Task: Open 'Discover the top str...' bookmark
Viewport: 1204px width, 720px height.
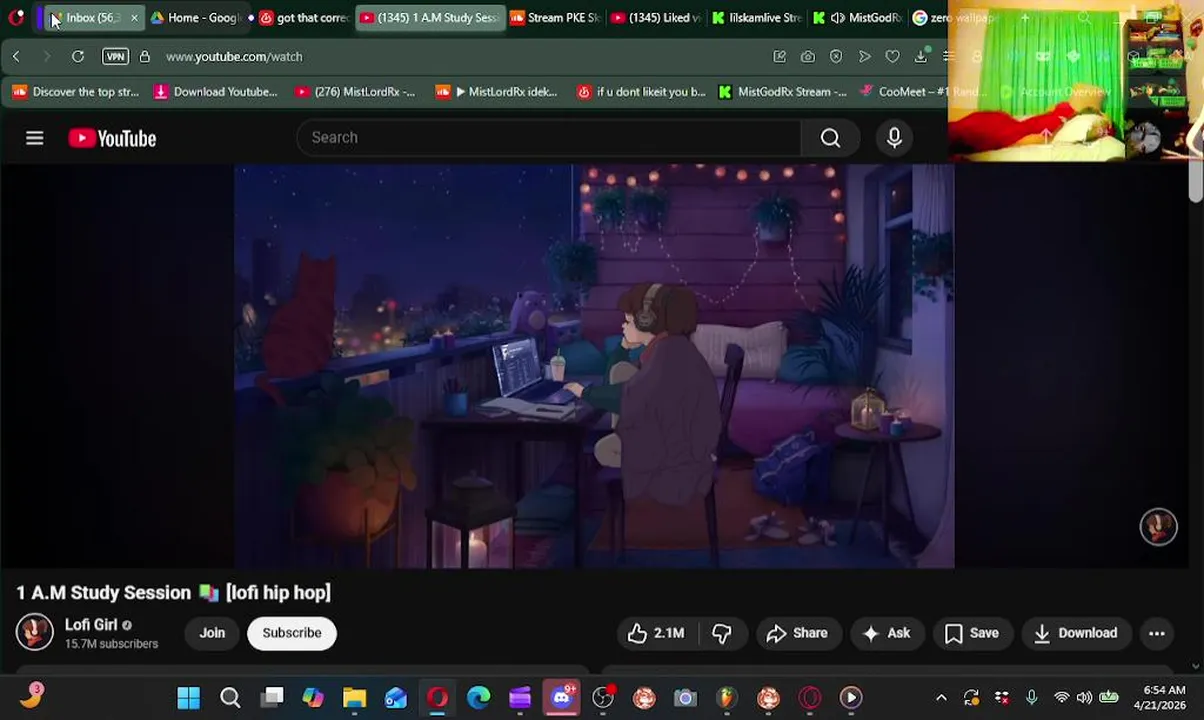Action: 76,92
